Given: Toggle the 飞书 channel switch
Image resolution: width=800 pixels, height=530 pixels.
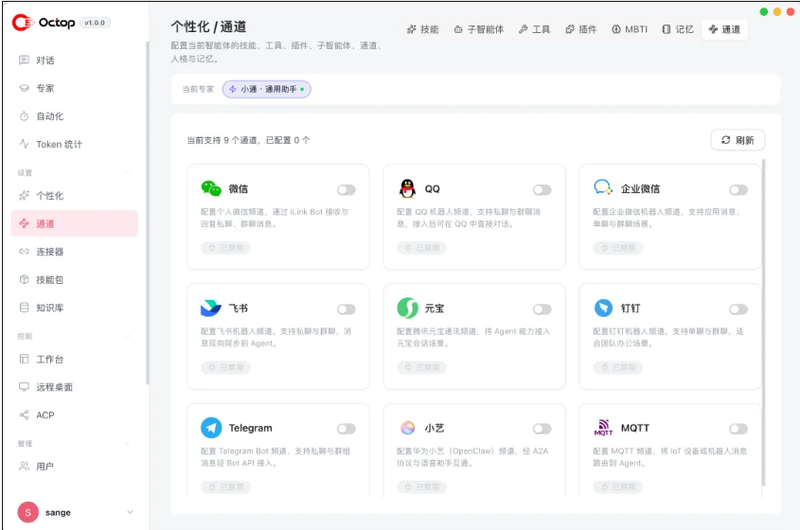Looking at the screenshot, I should pyautogui.click(x=346, y=309).
